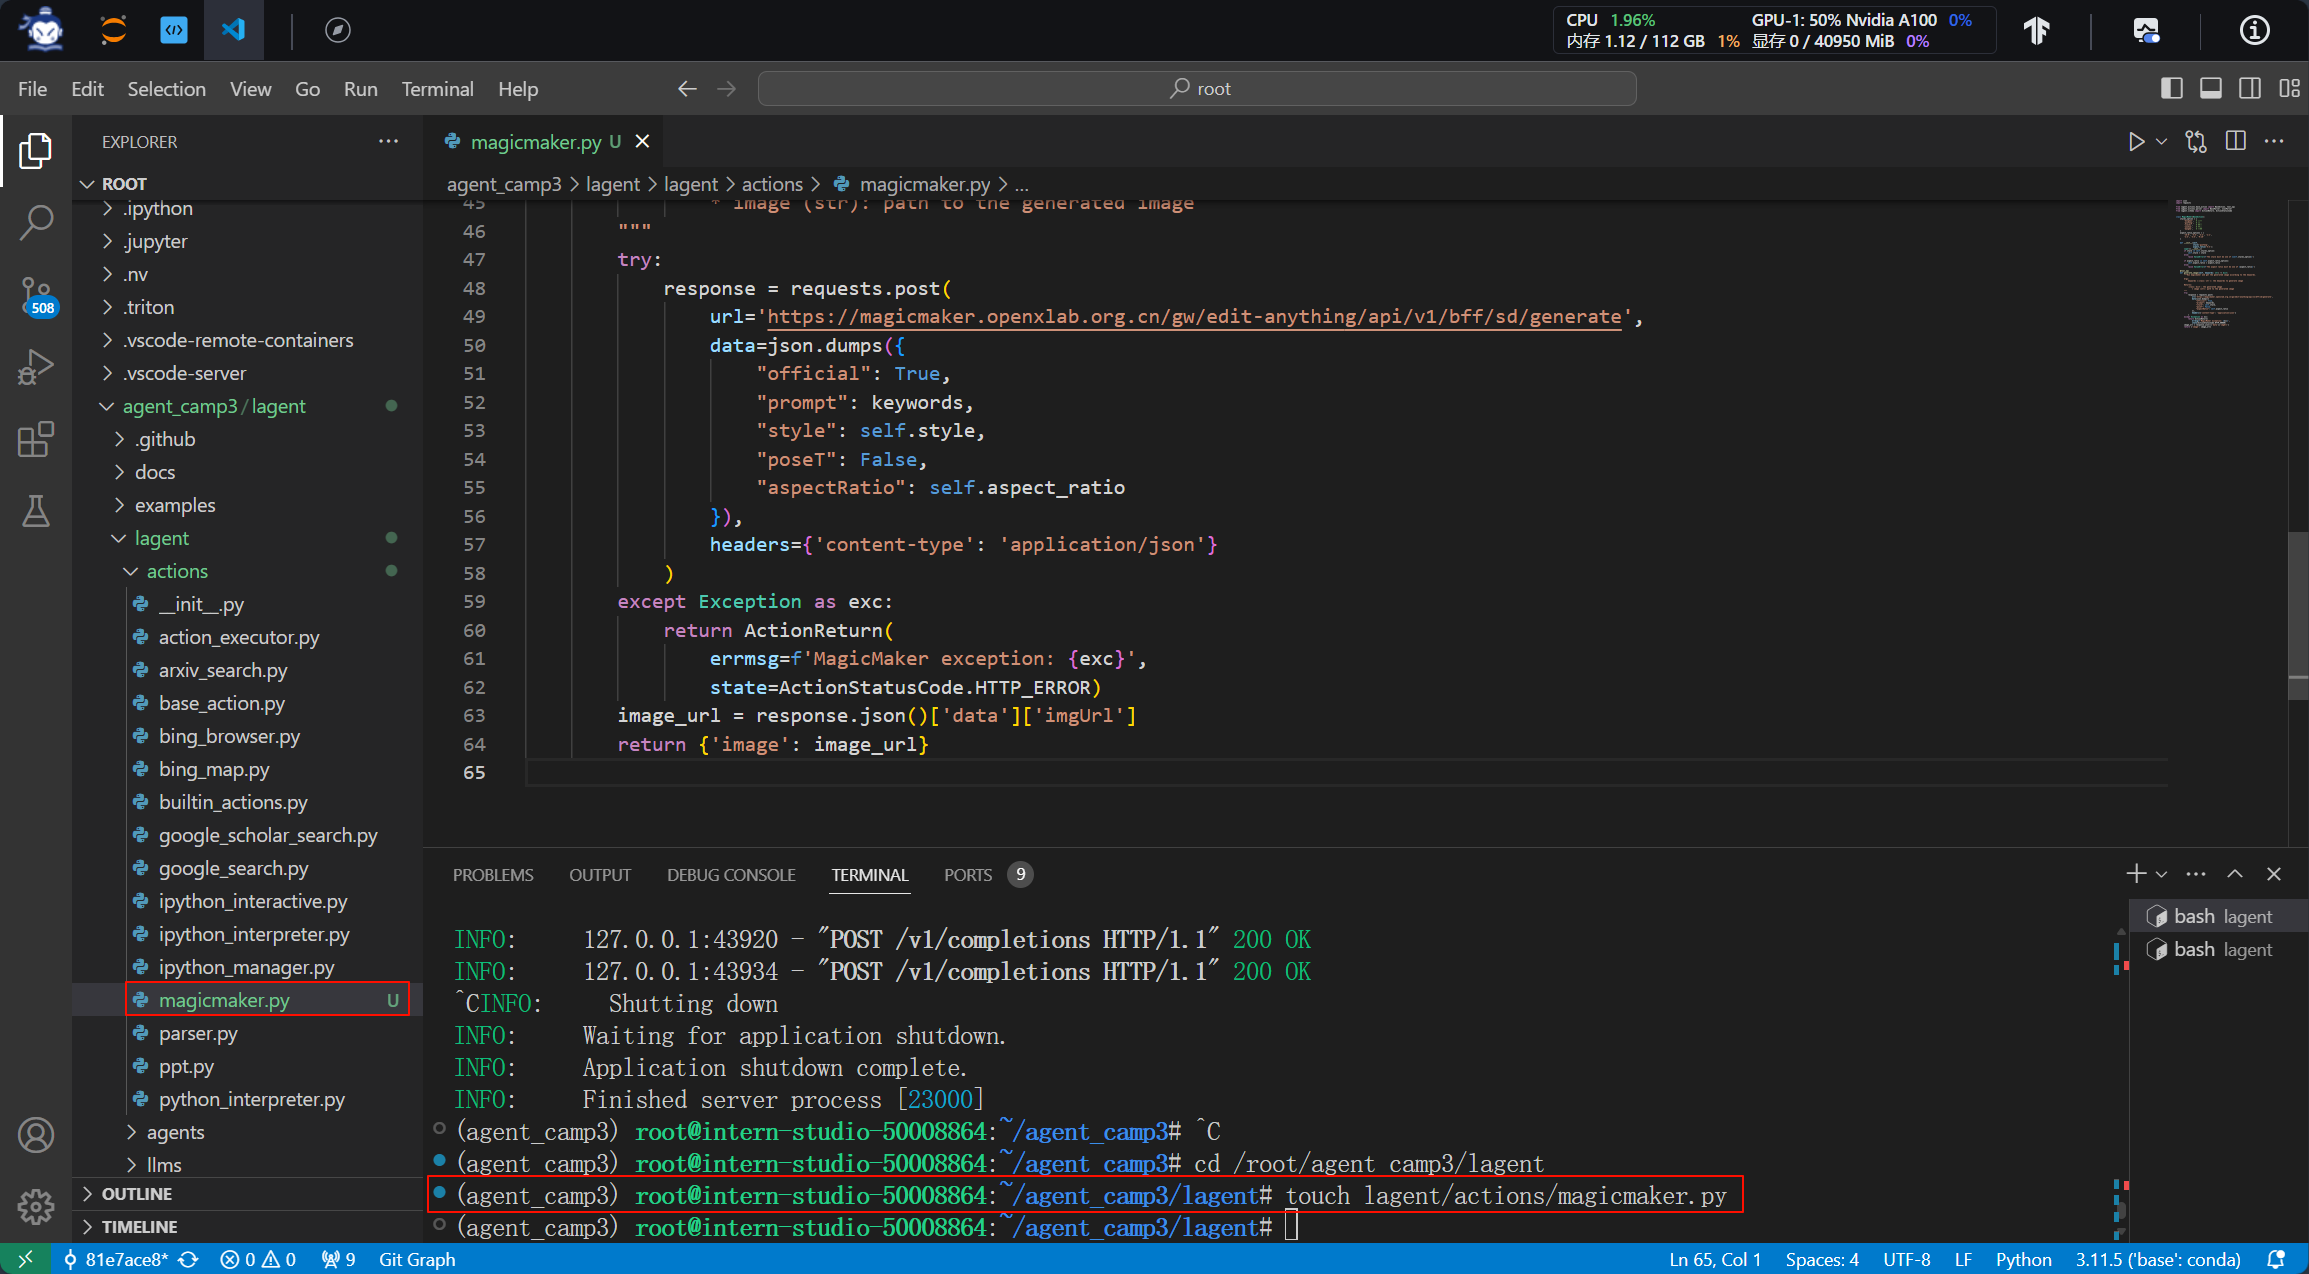The height and width of the screenshot is (1274, 2309).
Task: Open the Extensions view
Action: [36, 439]
